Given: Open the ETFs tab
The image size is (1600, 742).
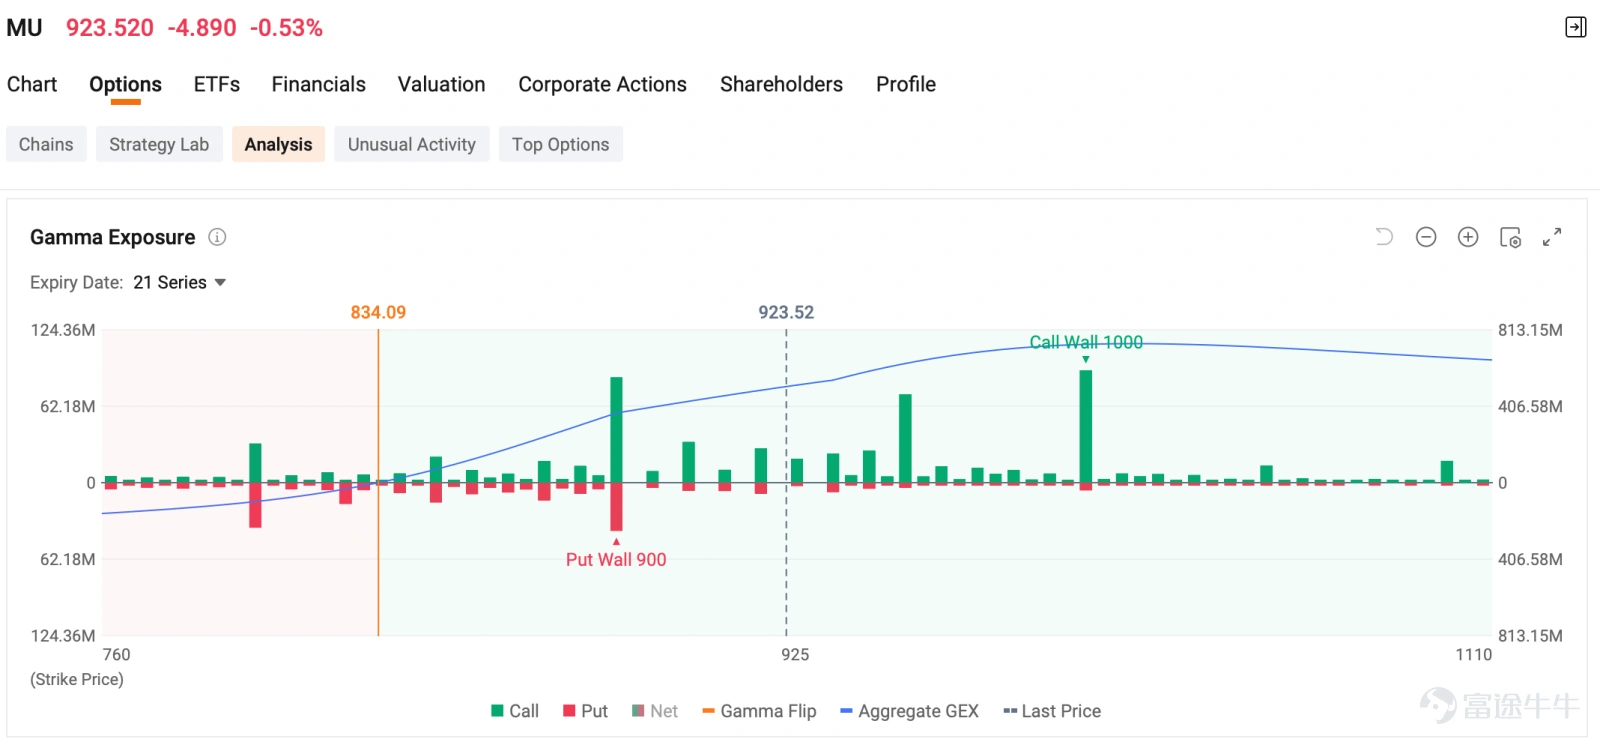Looking at the screenshot, I should click(x=217, y=84).
